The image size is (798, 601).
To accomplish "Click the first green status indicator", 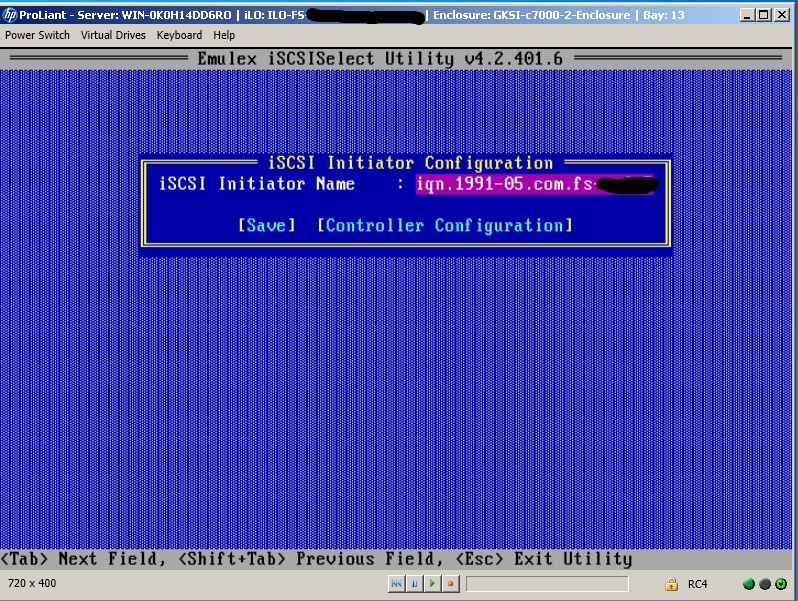I will tap(749, 584).
